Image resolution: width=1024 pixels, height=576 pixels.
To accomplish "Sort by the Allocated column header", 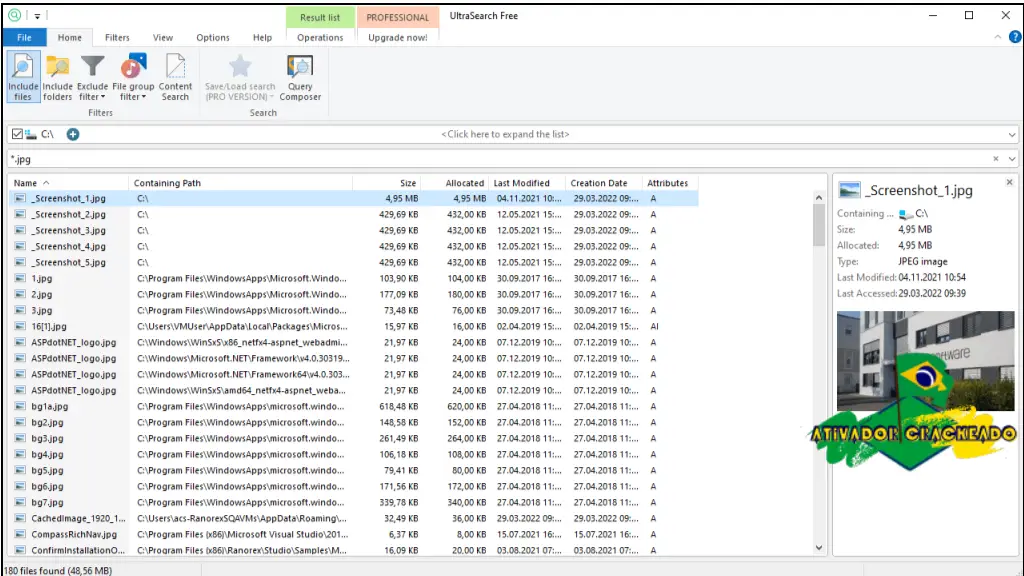I will tap(455, 183).
